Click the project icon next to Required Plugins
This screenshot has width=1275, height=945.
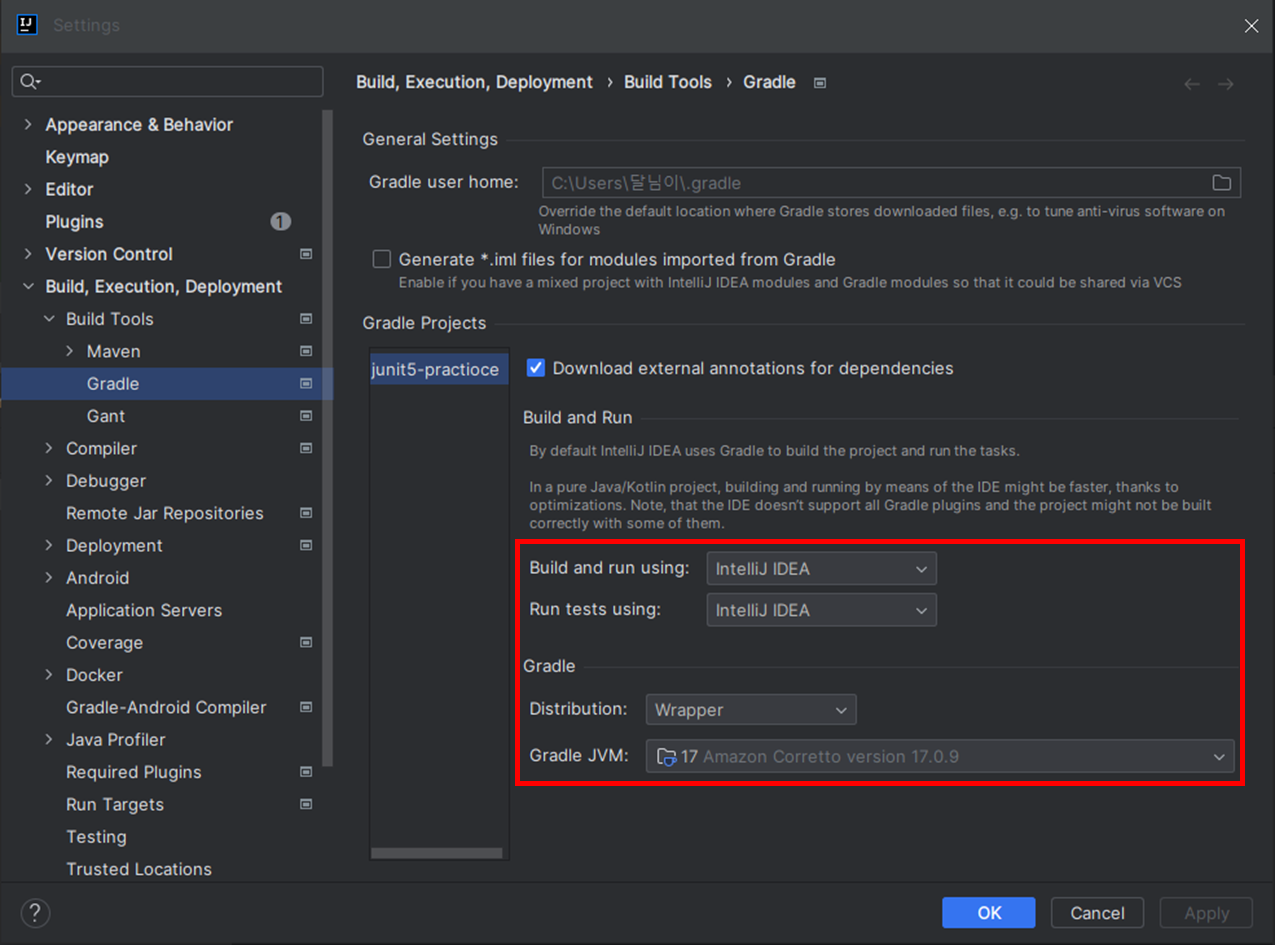[x=306, y=772]
